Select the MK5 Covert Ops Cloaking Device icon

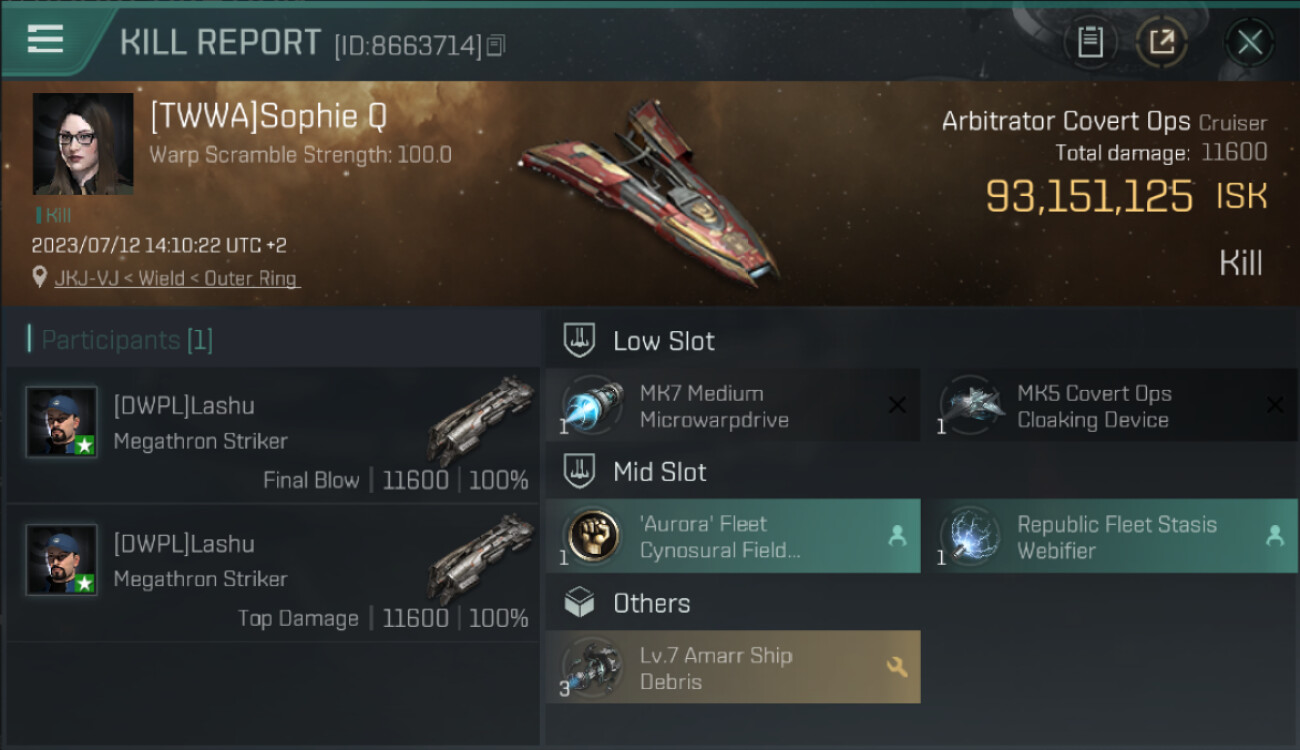971,406
